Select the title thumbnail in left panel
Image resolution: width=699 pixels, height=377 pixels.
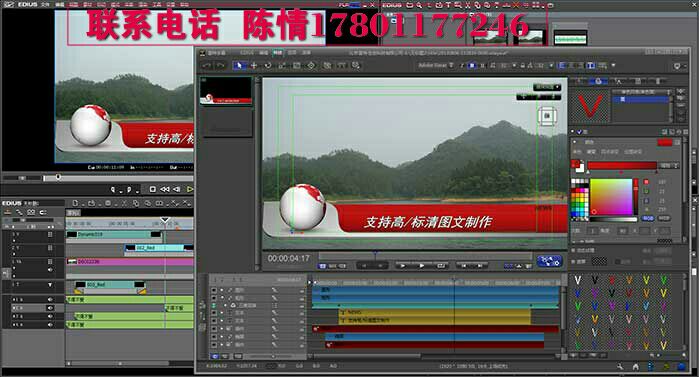(x=226, y=91)
